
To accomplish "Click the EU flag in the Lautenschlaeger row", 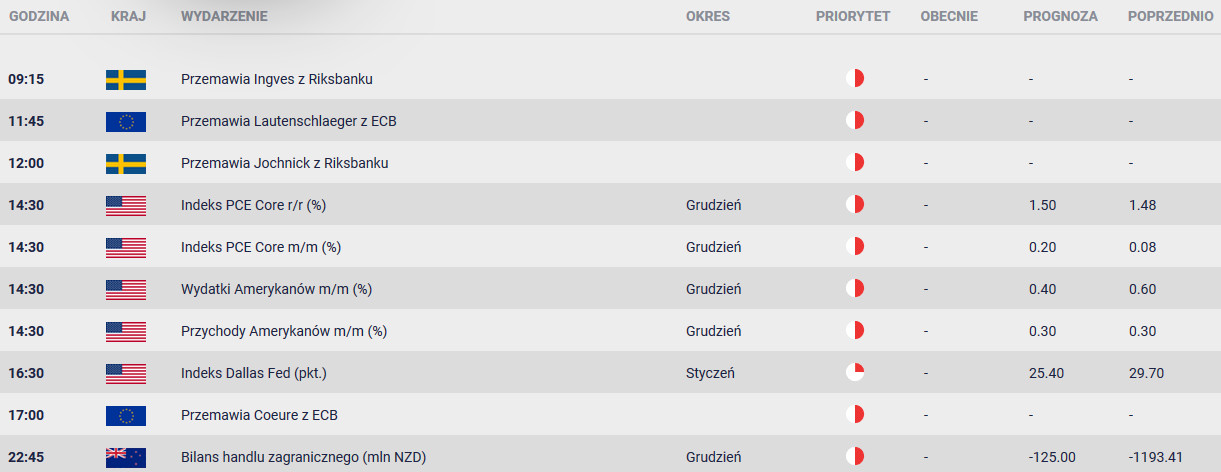I will [126, 121].
